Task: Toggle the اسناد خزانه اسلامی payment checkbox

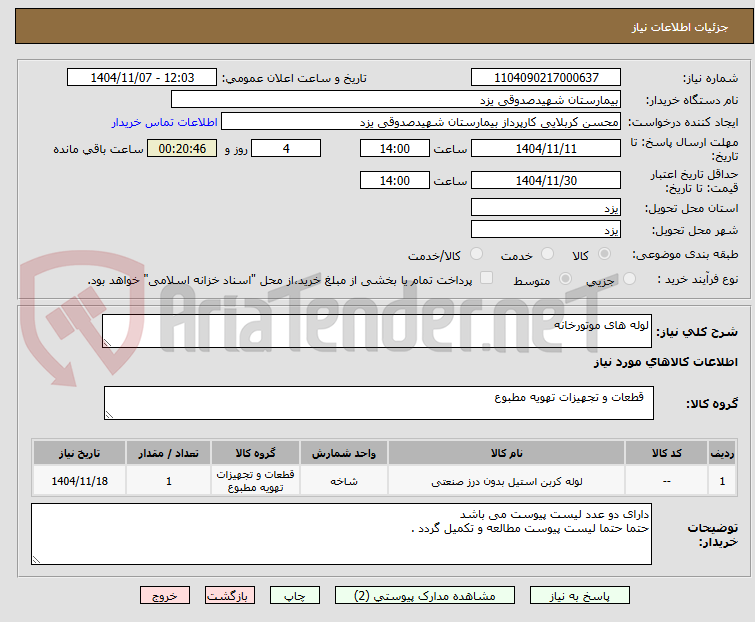Action: tap(487, 278)
